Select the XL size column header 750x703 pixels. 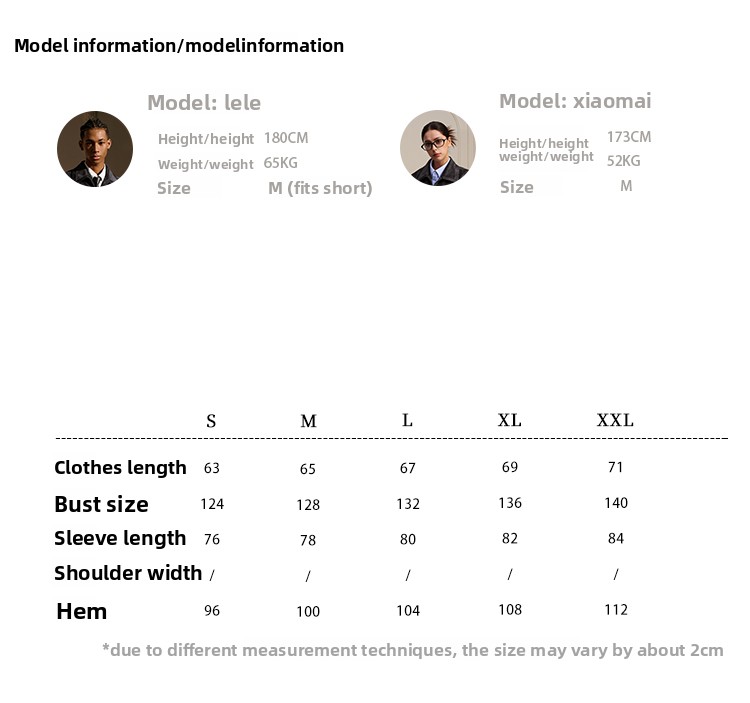click(x=510, y=420)
